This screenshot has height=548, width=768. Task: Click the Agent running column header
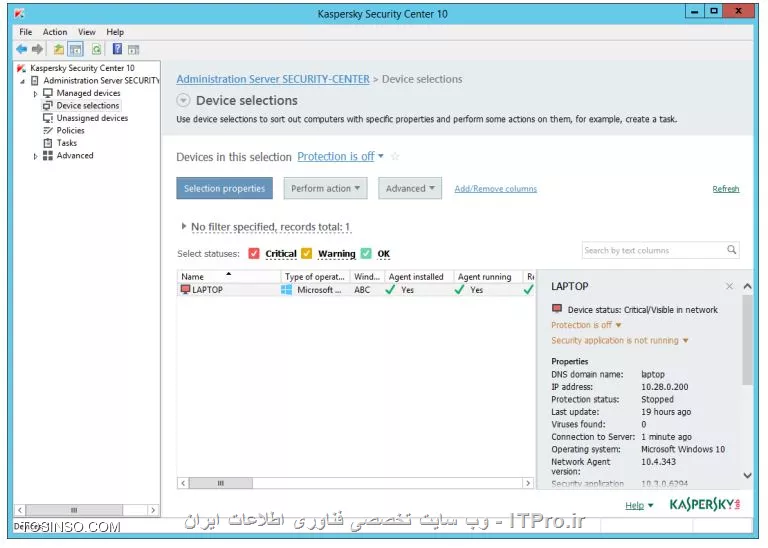488,277
